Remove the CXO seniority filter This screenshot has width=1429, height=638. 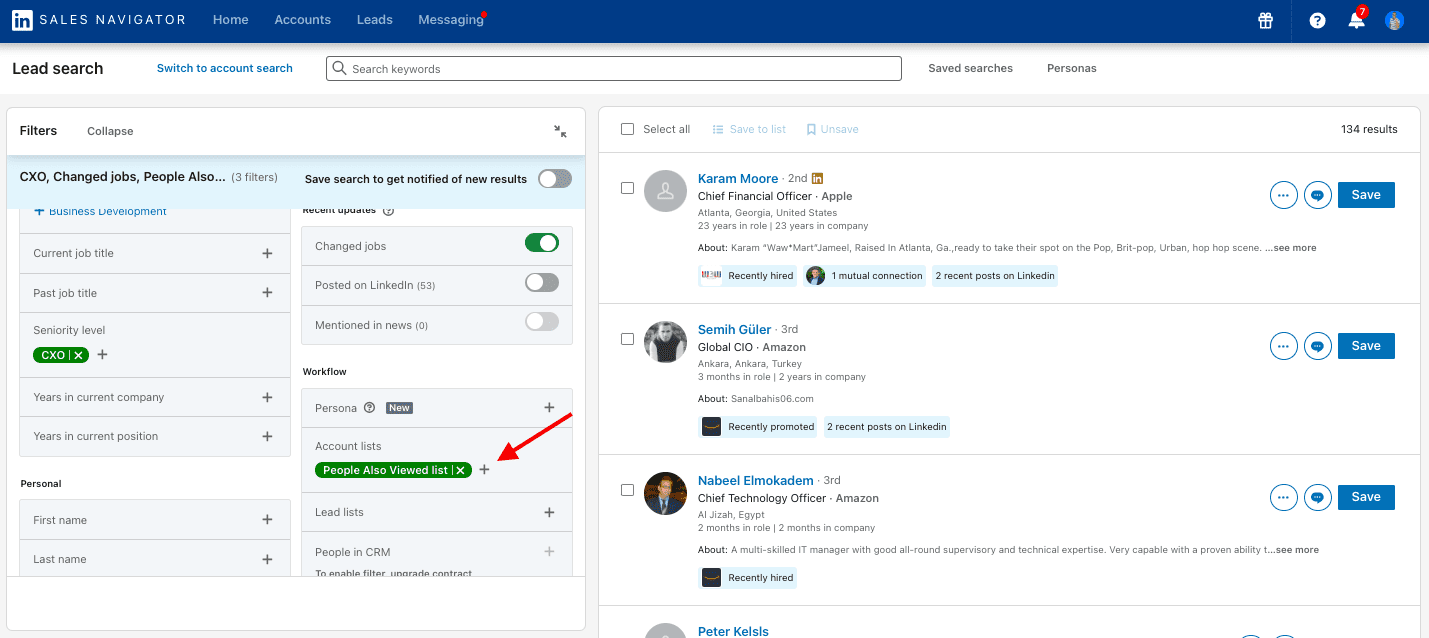78,355
